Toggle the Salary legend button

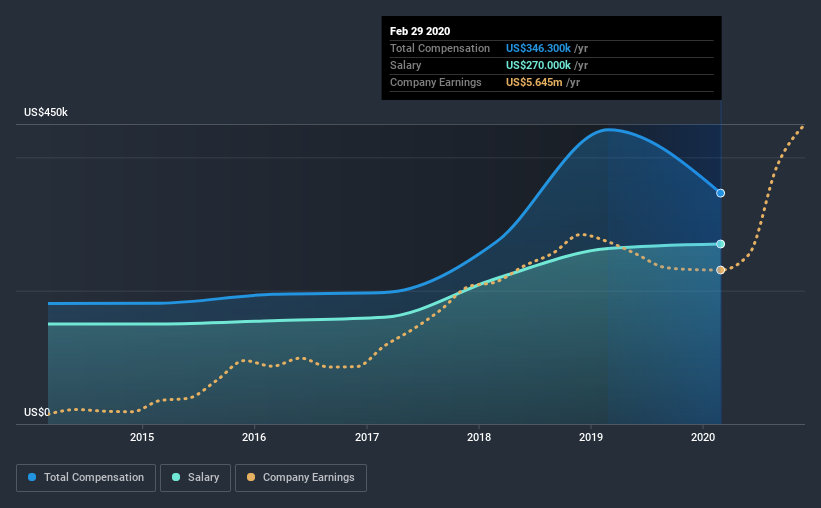click(x=195, y=478)
